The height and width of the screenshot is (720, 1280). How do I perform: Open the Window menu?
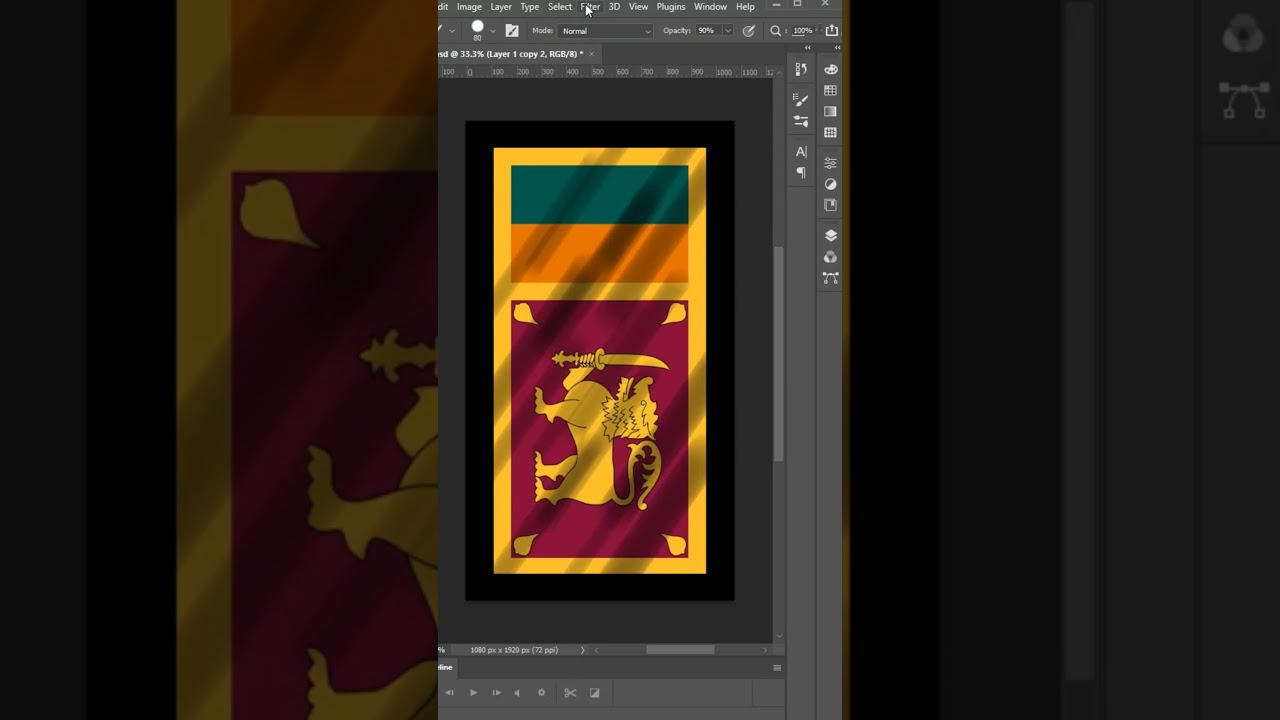(710, 7)
